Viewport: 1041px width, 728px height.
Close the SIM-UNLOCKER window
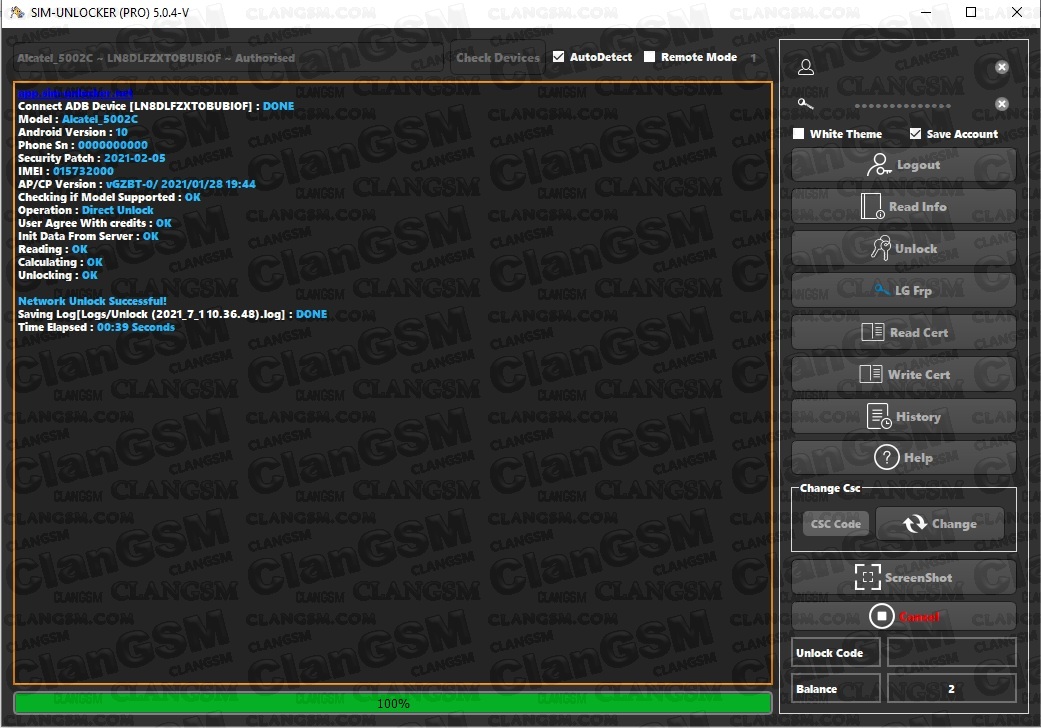pyautogui.click(x=1016, y=12)
